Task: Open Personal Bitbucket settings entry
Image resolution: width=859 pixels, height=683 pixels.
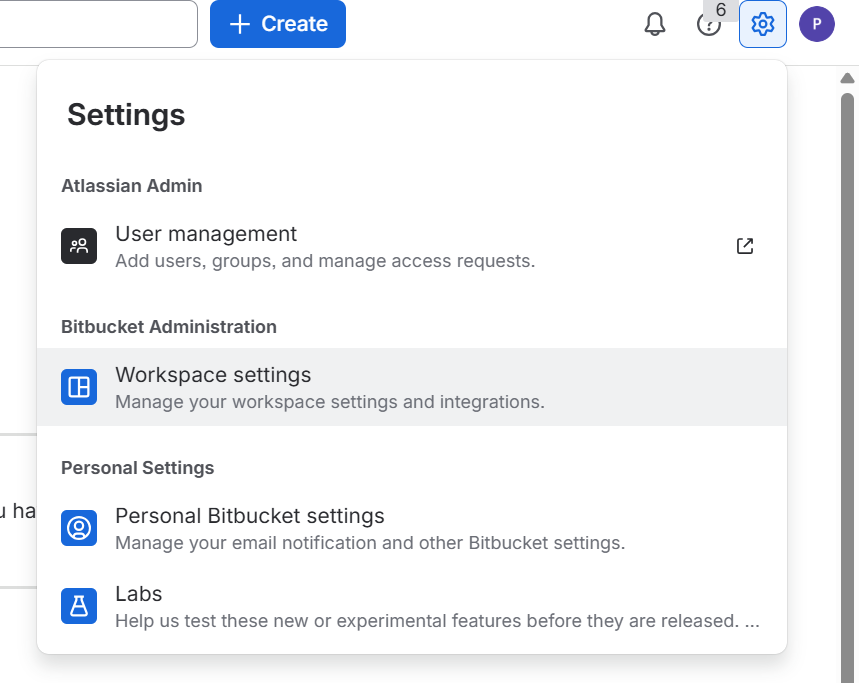Action: click(x=412, y=528)
